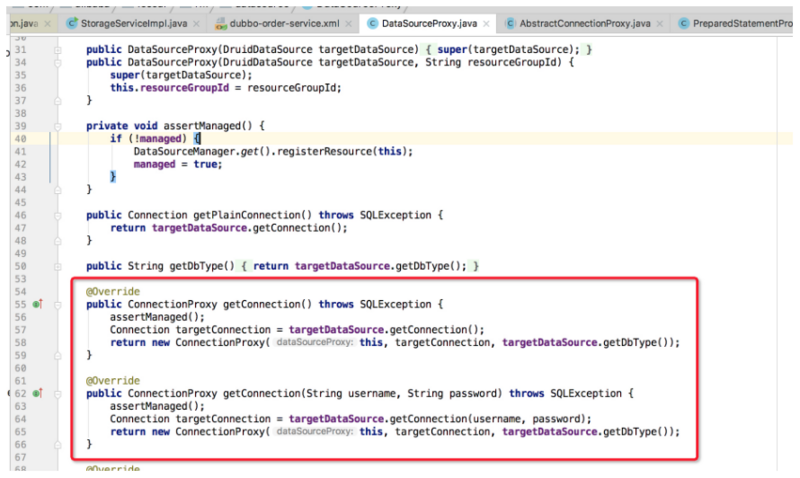Click the assertManaged() call on line 63
The image size is (800, 478).
pyautogui.click(x=157, y=407)
